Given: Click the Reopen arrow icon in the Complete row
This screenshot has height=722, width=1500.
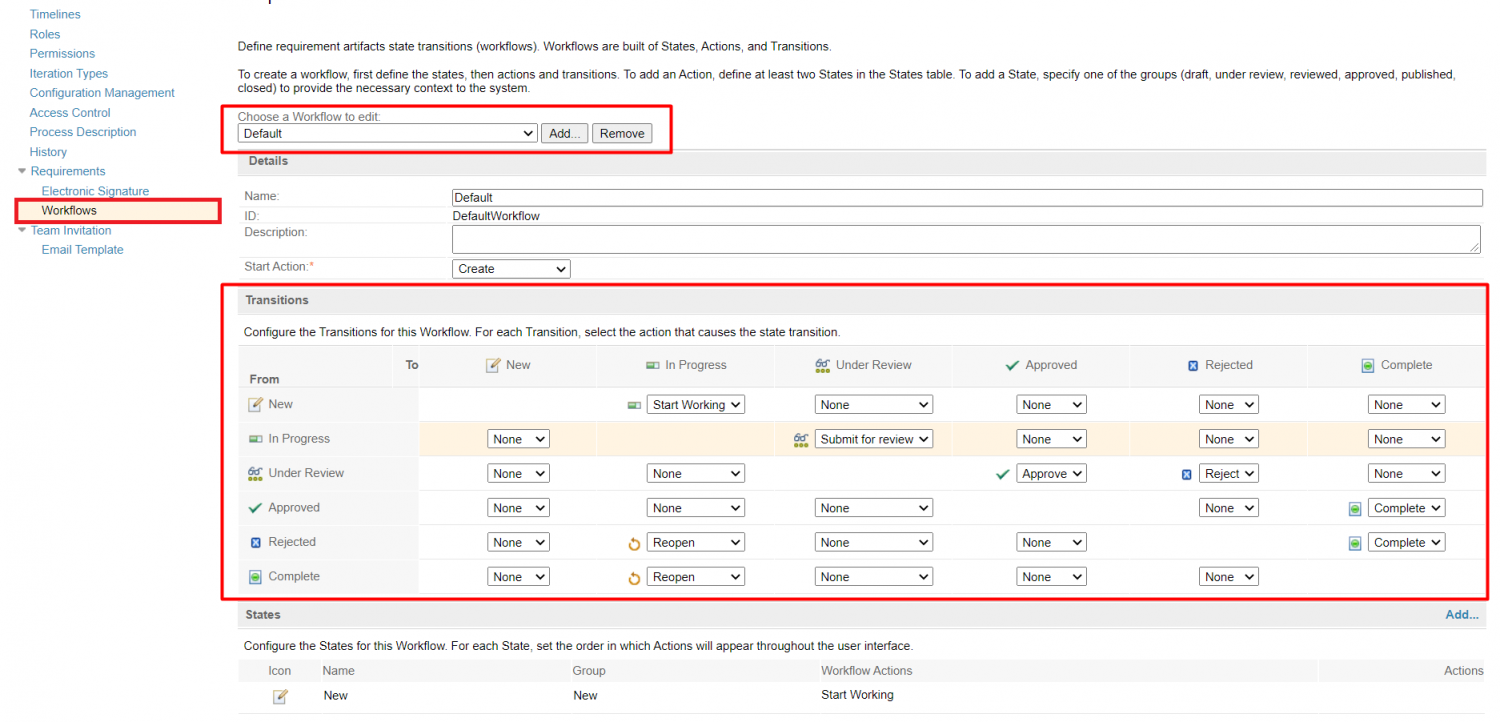Looking at the screenshot, I should (x=634, y=576).
